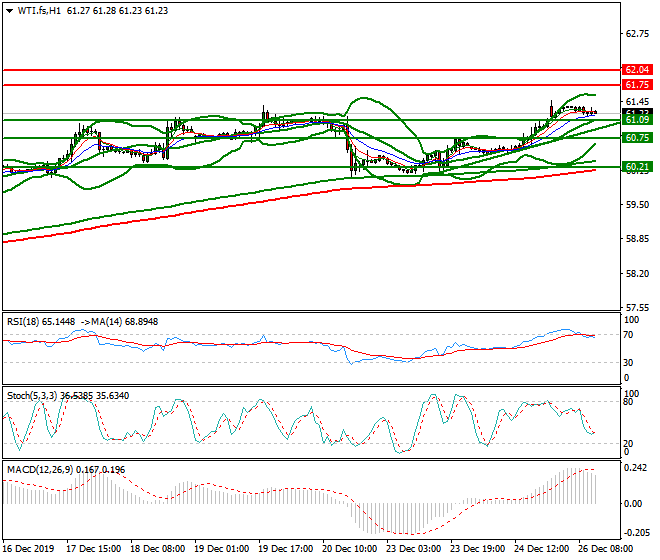
Task: Select the 57.55 price scale value
Action: [637, 308]
